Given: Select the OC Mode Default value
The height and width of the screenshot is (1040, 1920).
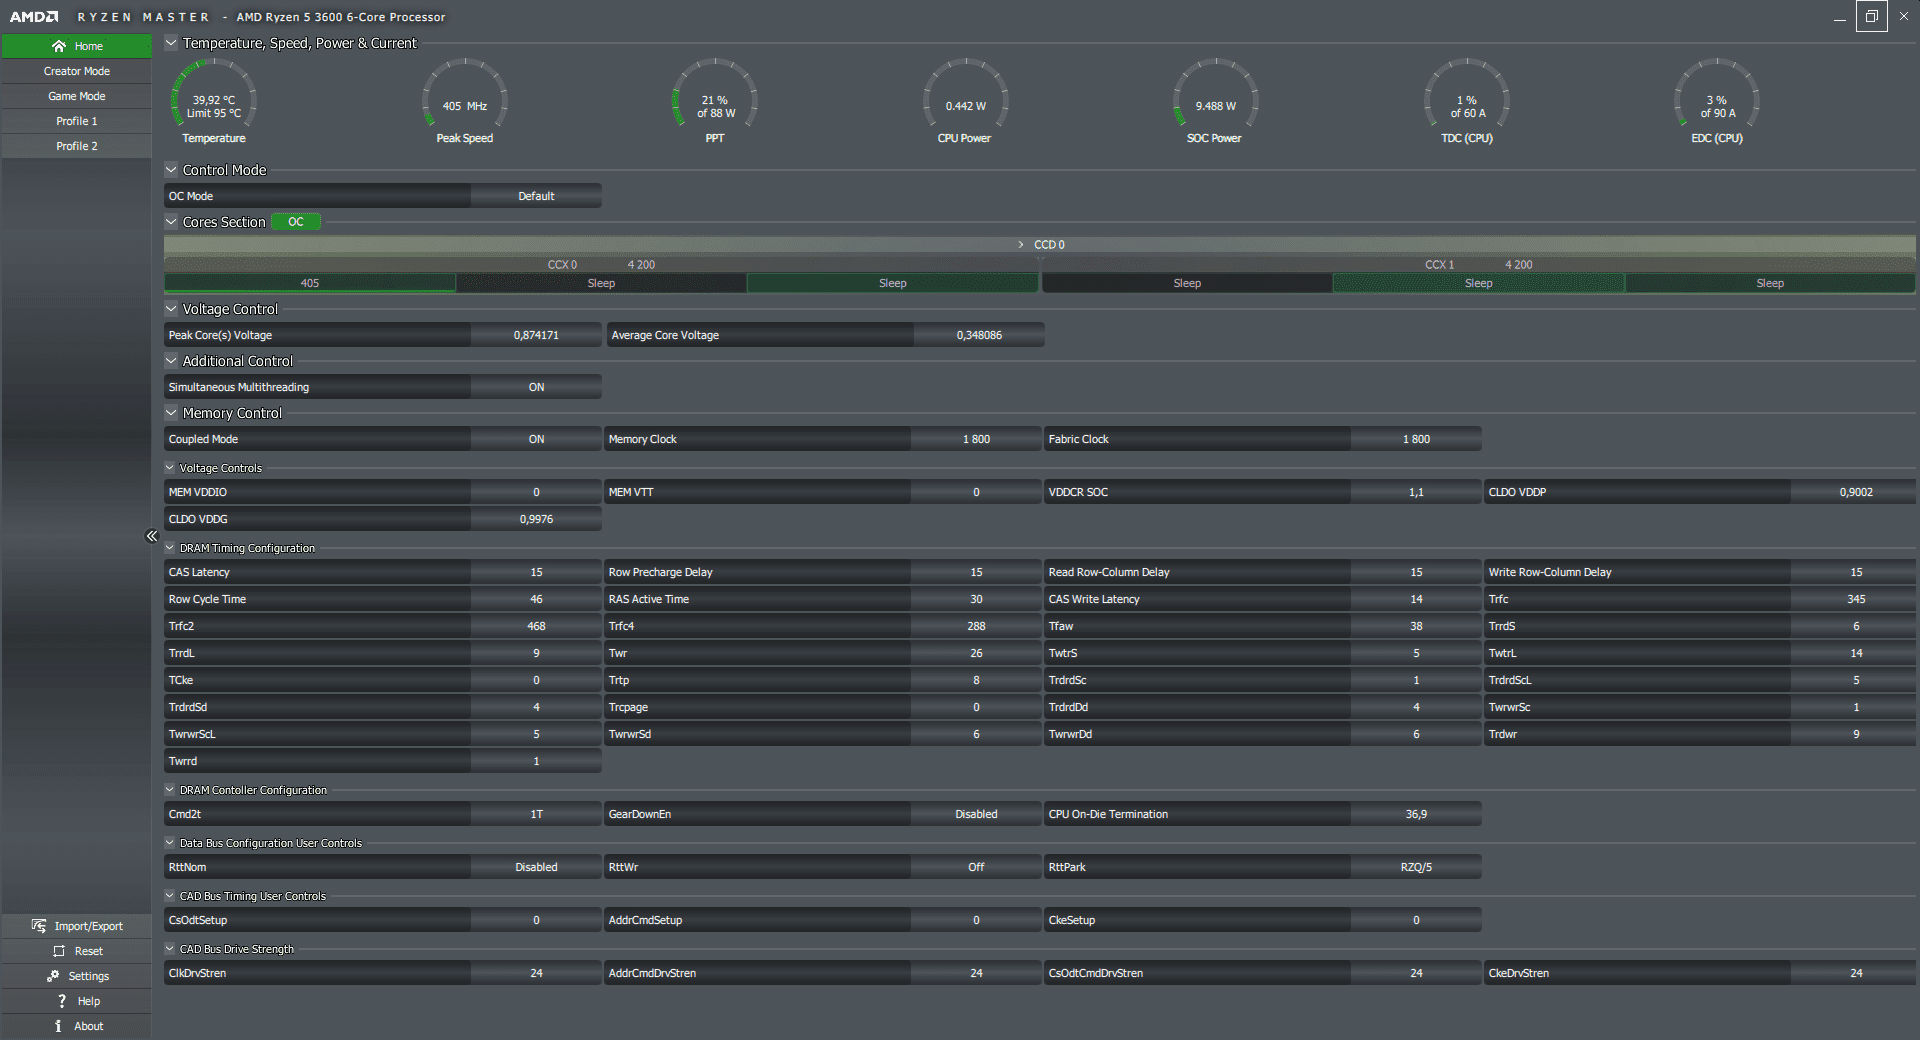Looking at the screenshot, I should [x=536, y=196].
